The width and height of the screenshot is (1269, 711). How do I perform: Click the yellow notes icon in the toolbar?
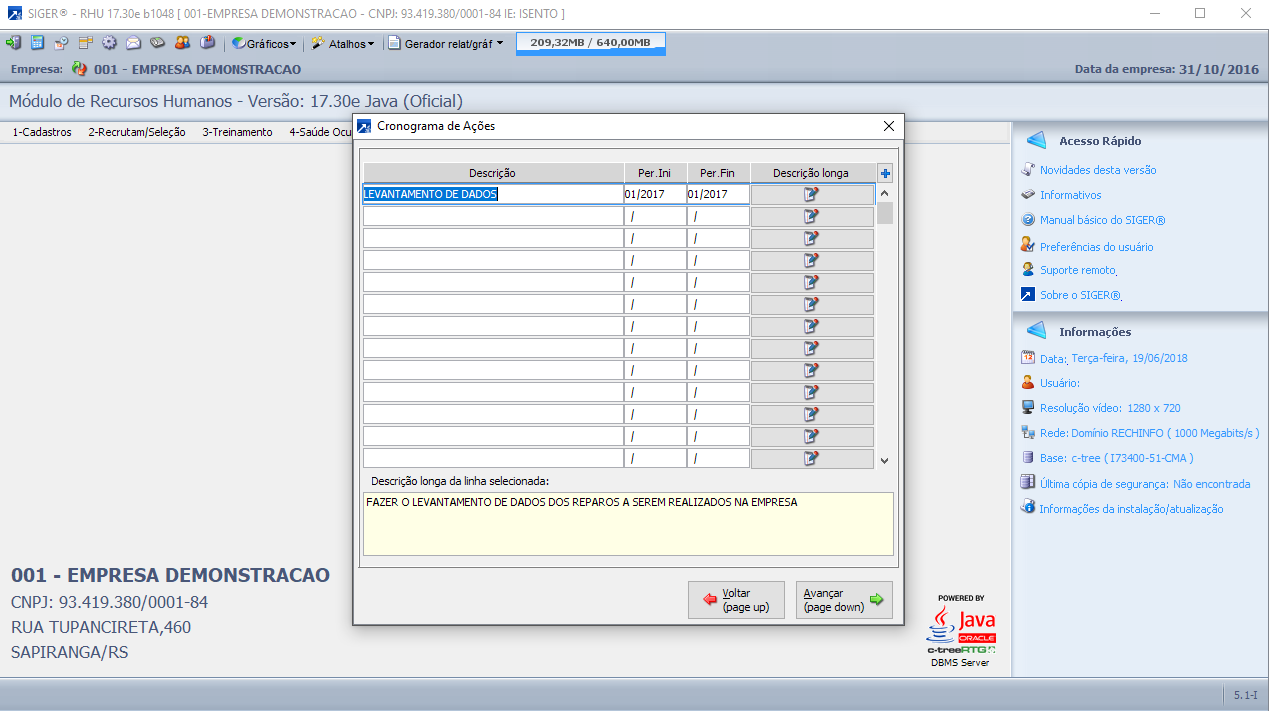click(85, 43)
